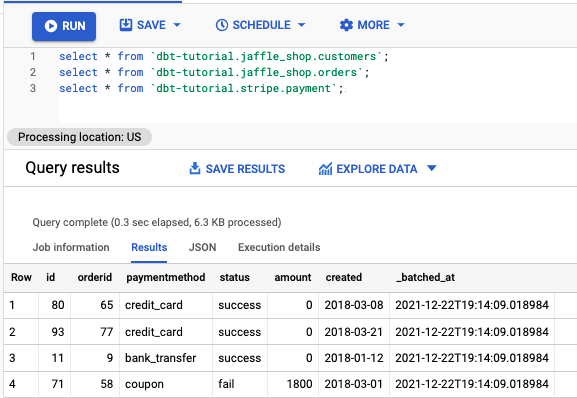Open the SAVE dropdown arrow
The image size is (577, 398).
click(177, 25)
